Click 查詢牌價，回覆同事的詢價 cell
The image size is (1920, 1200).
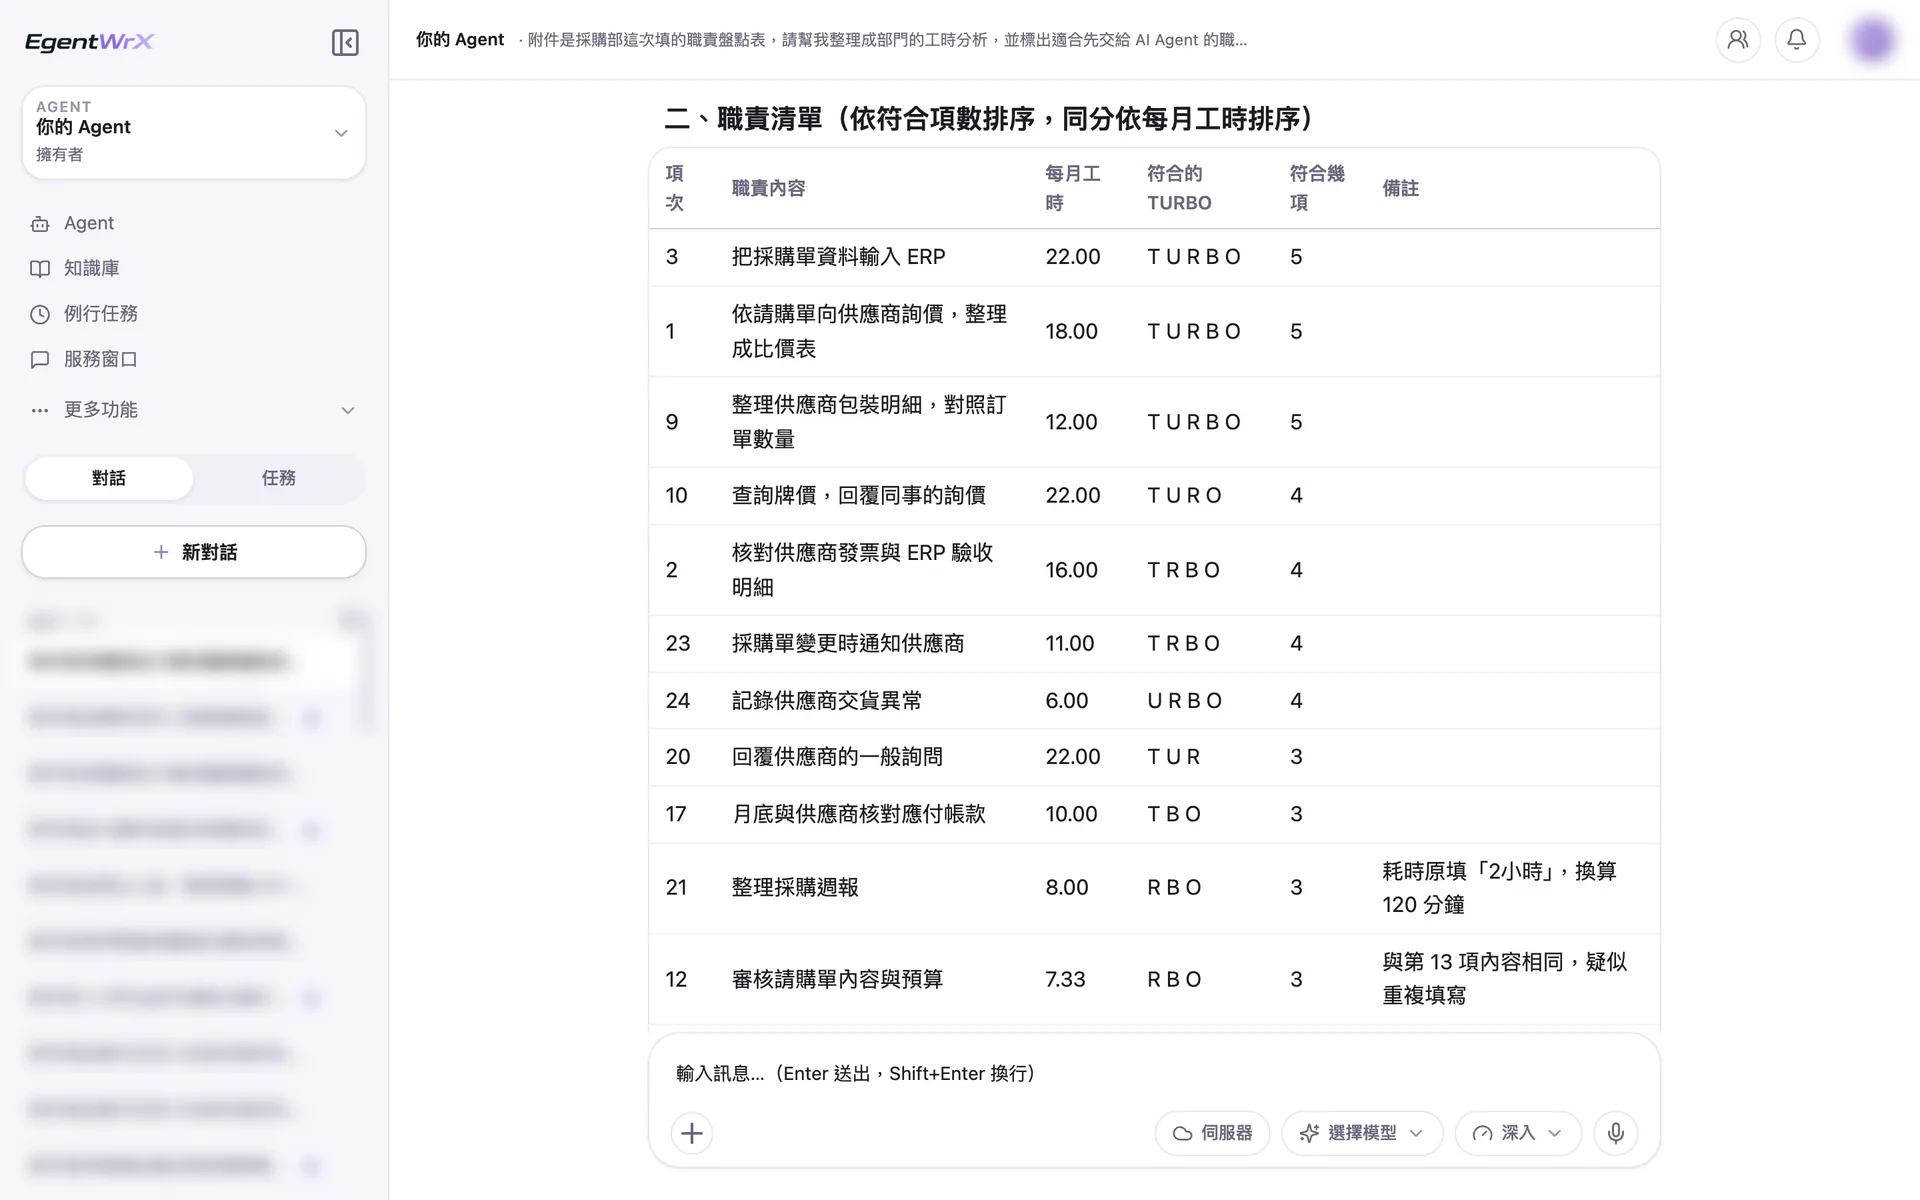coord(858,495)
